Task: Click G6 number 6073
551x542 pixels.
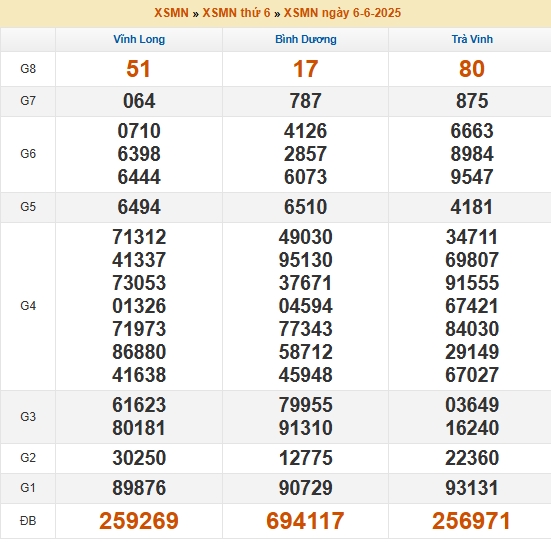Action: click(x=306, y=177)
